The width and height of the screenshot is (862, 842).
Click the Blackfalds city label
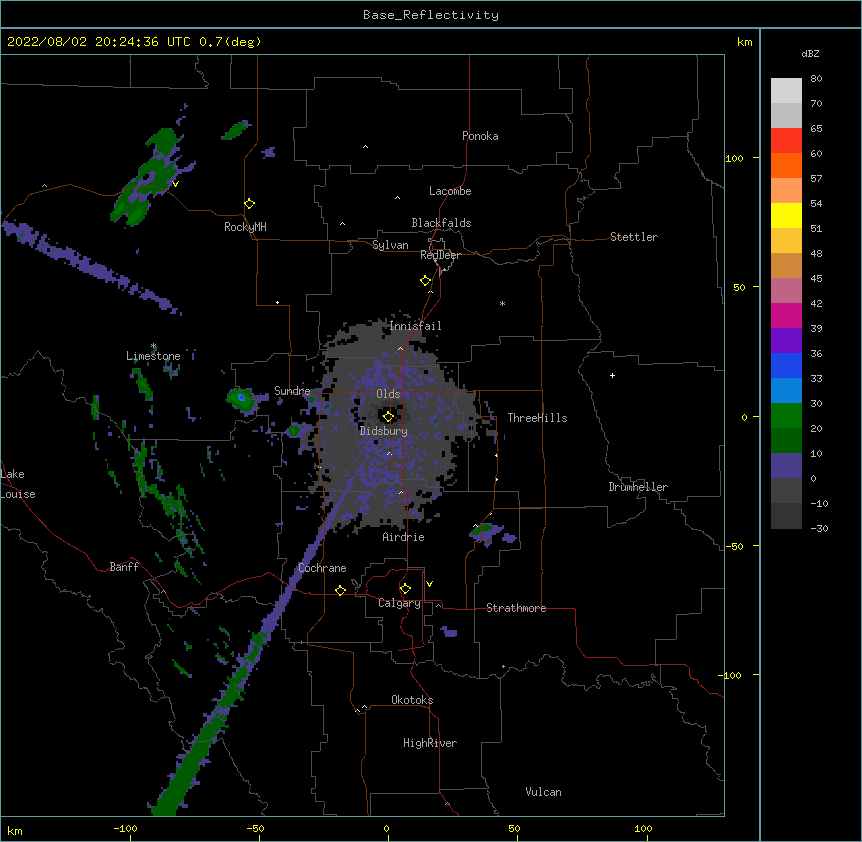point(441,223)
